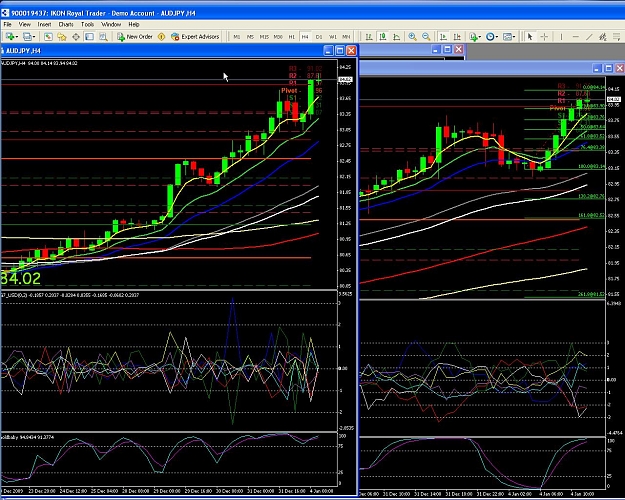
Task: Click the right chart's main candlestick area
Action: (482, 187)
